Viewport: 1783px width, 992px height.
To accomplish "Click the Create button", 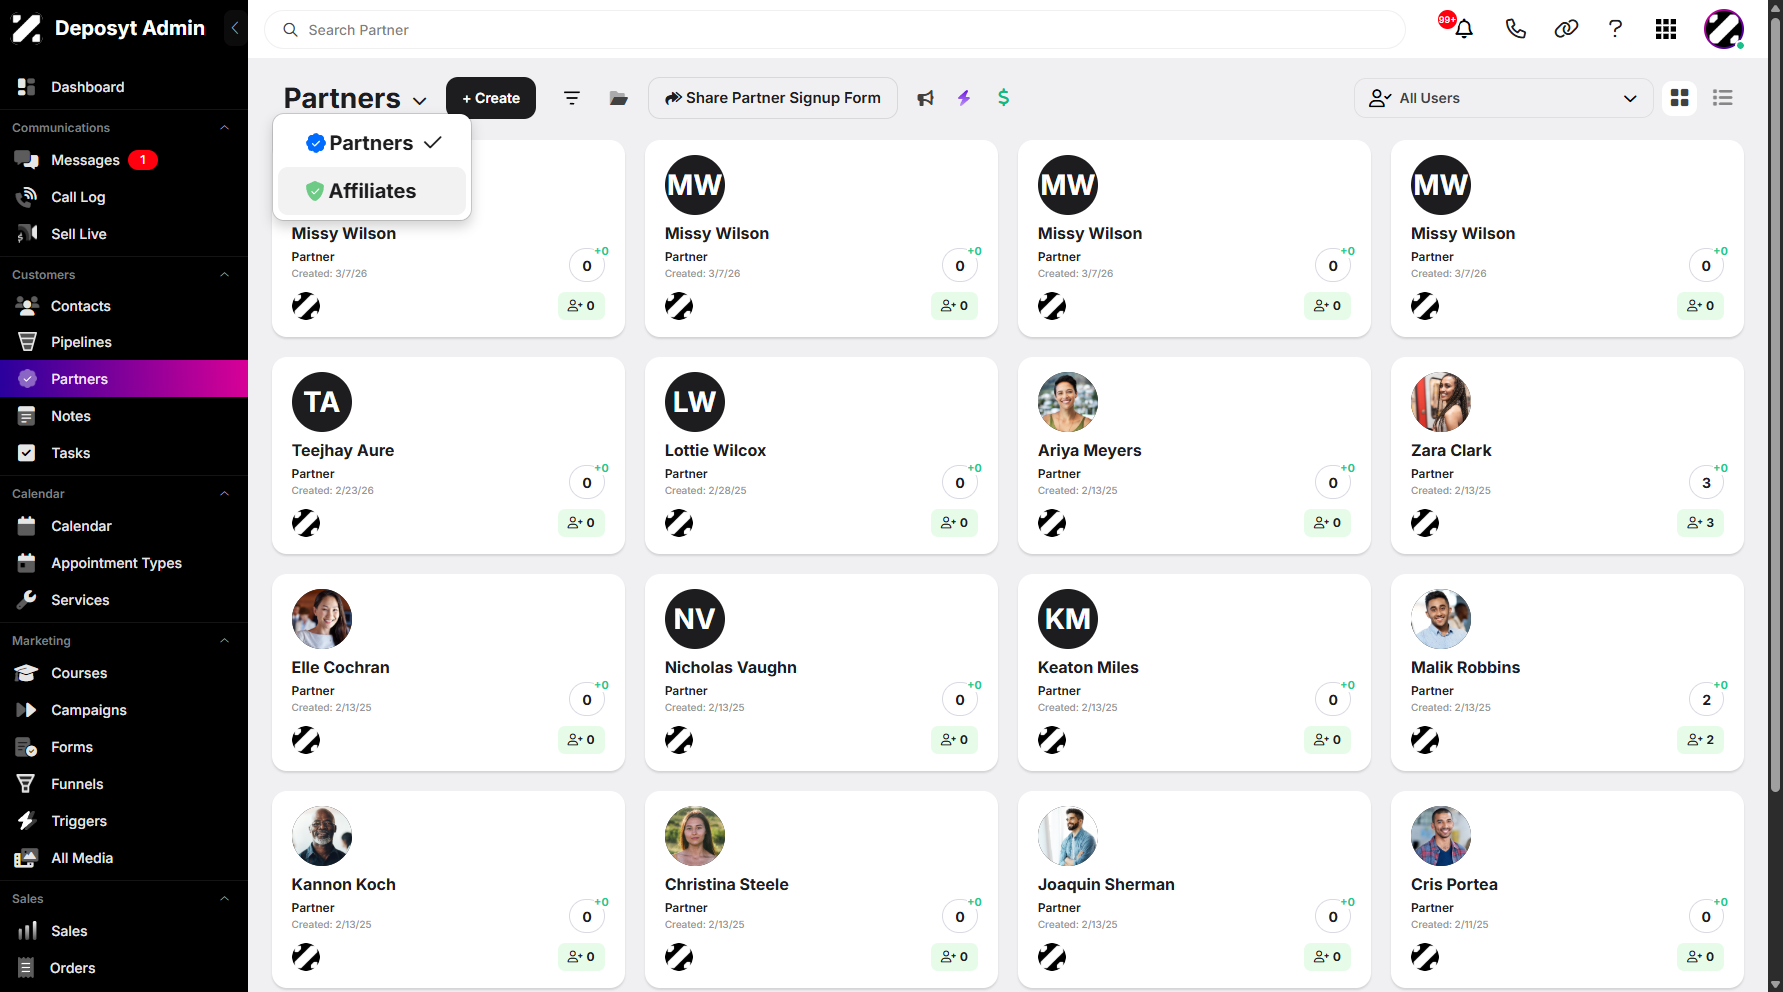I will [x=491, y=98].
